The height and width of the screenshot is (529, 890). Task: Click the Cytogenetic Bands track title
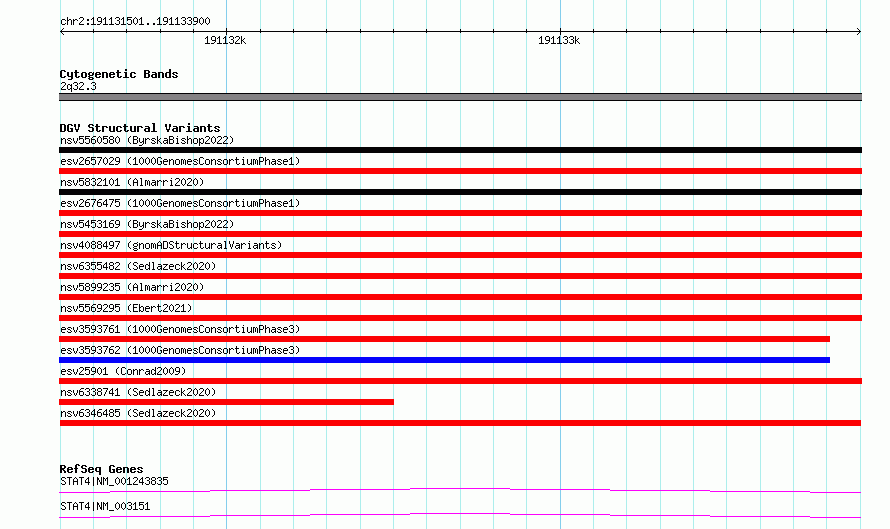point(119,74)
